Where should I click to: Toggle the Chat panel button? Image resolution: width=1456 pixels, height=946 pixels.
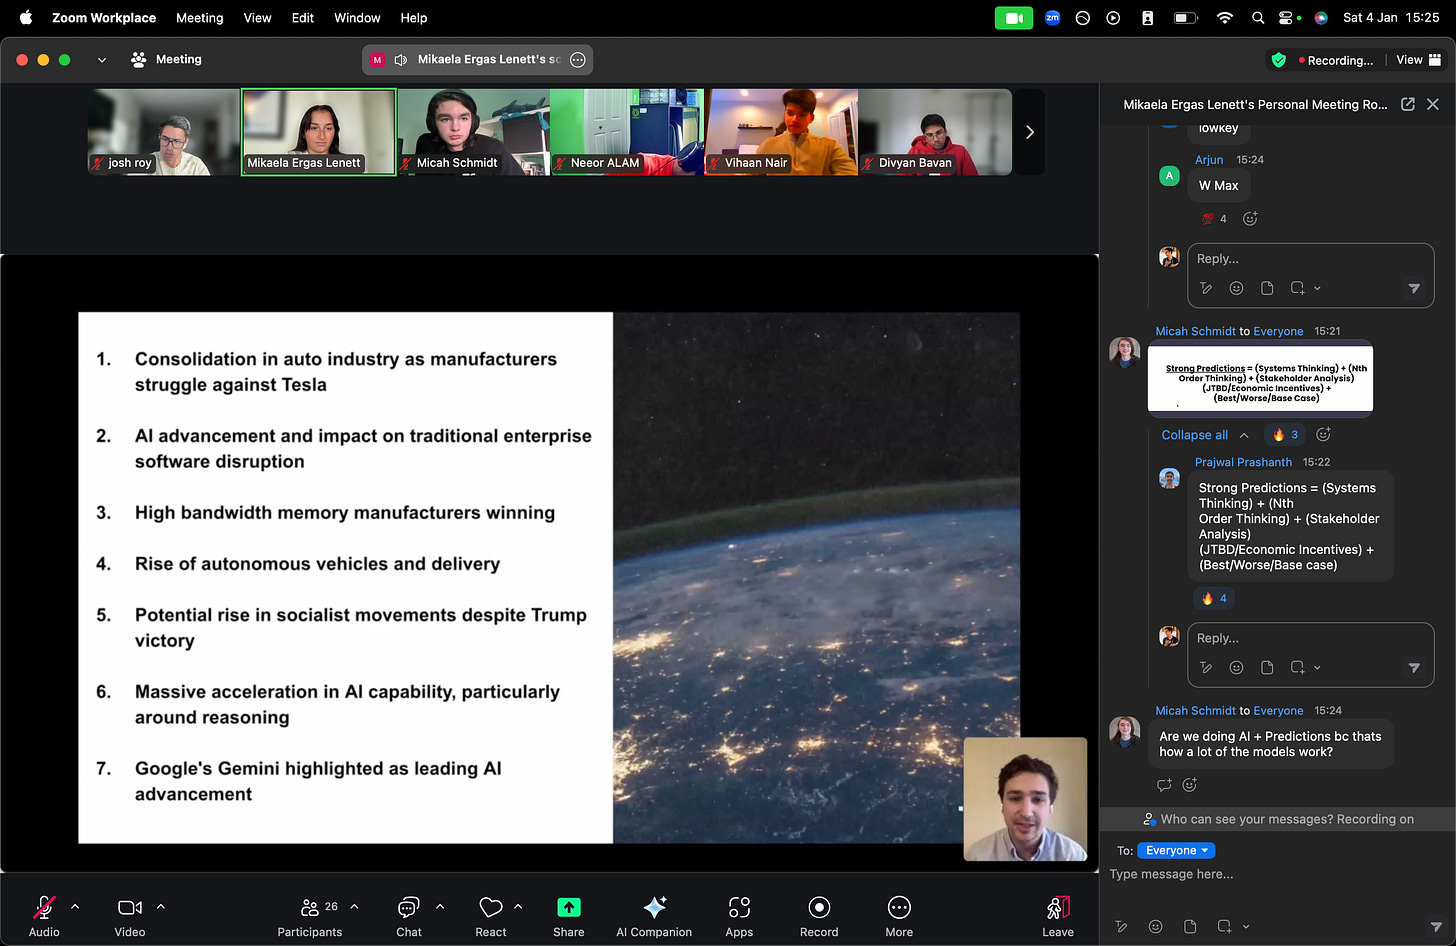click(409, 916)
